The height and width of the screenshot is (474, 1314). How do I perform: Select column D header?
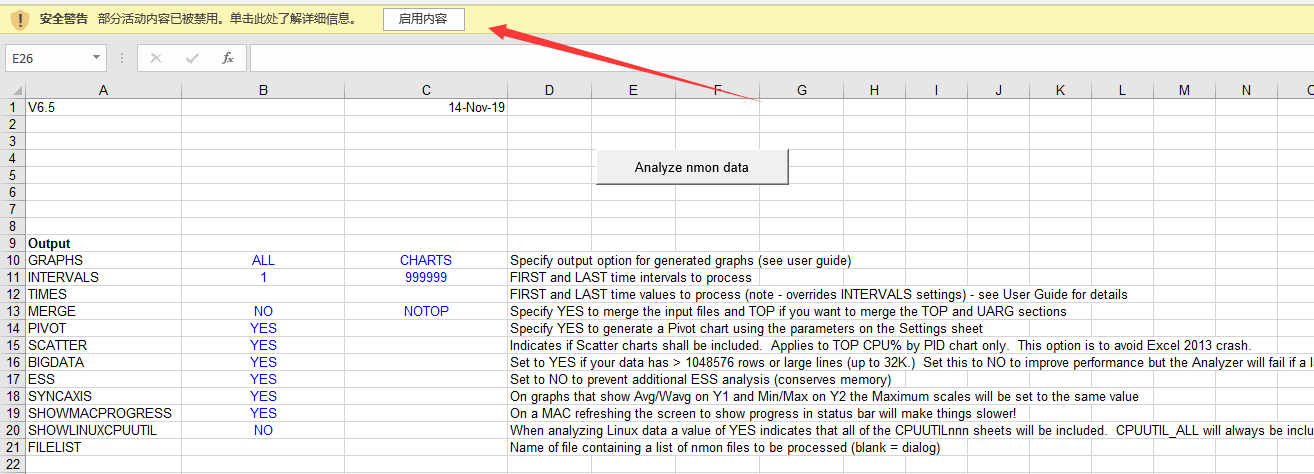549,90
